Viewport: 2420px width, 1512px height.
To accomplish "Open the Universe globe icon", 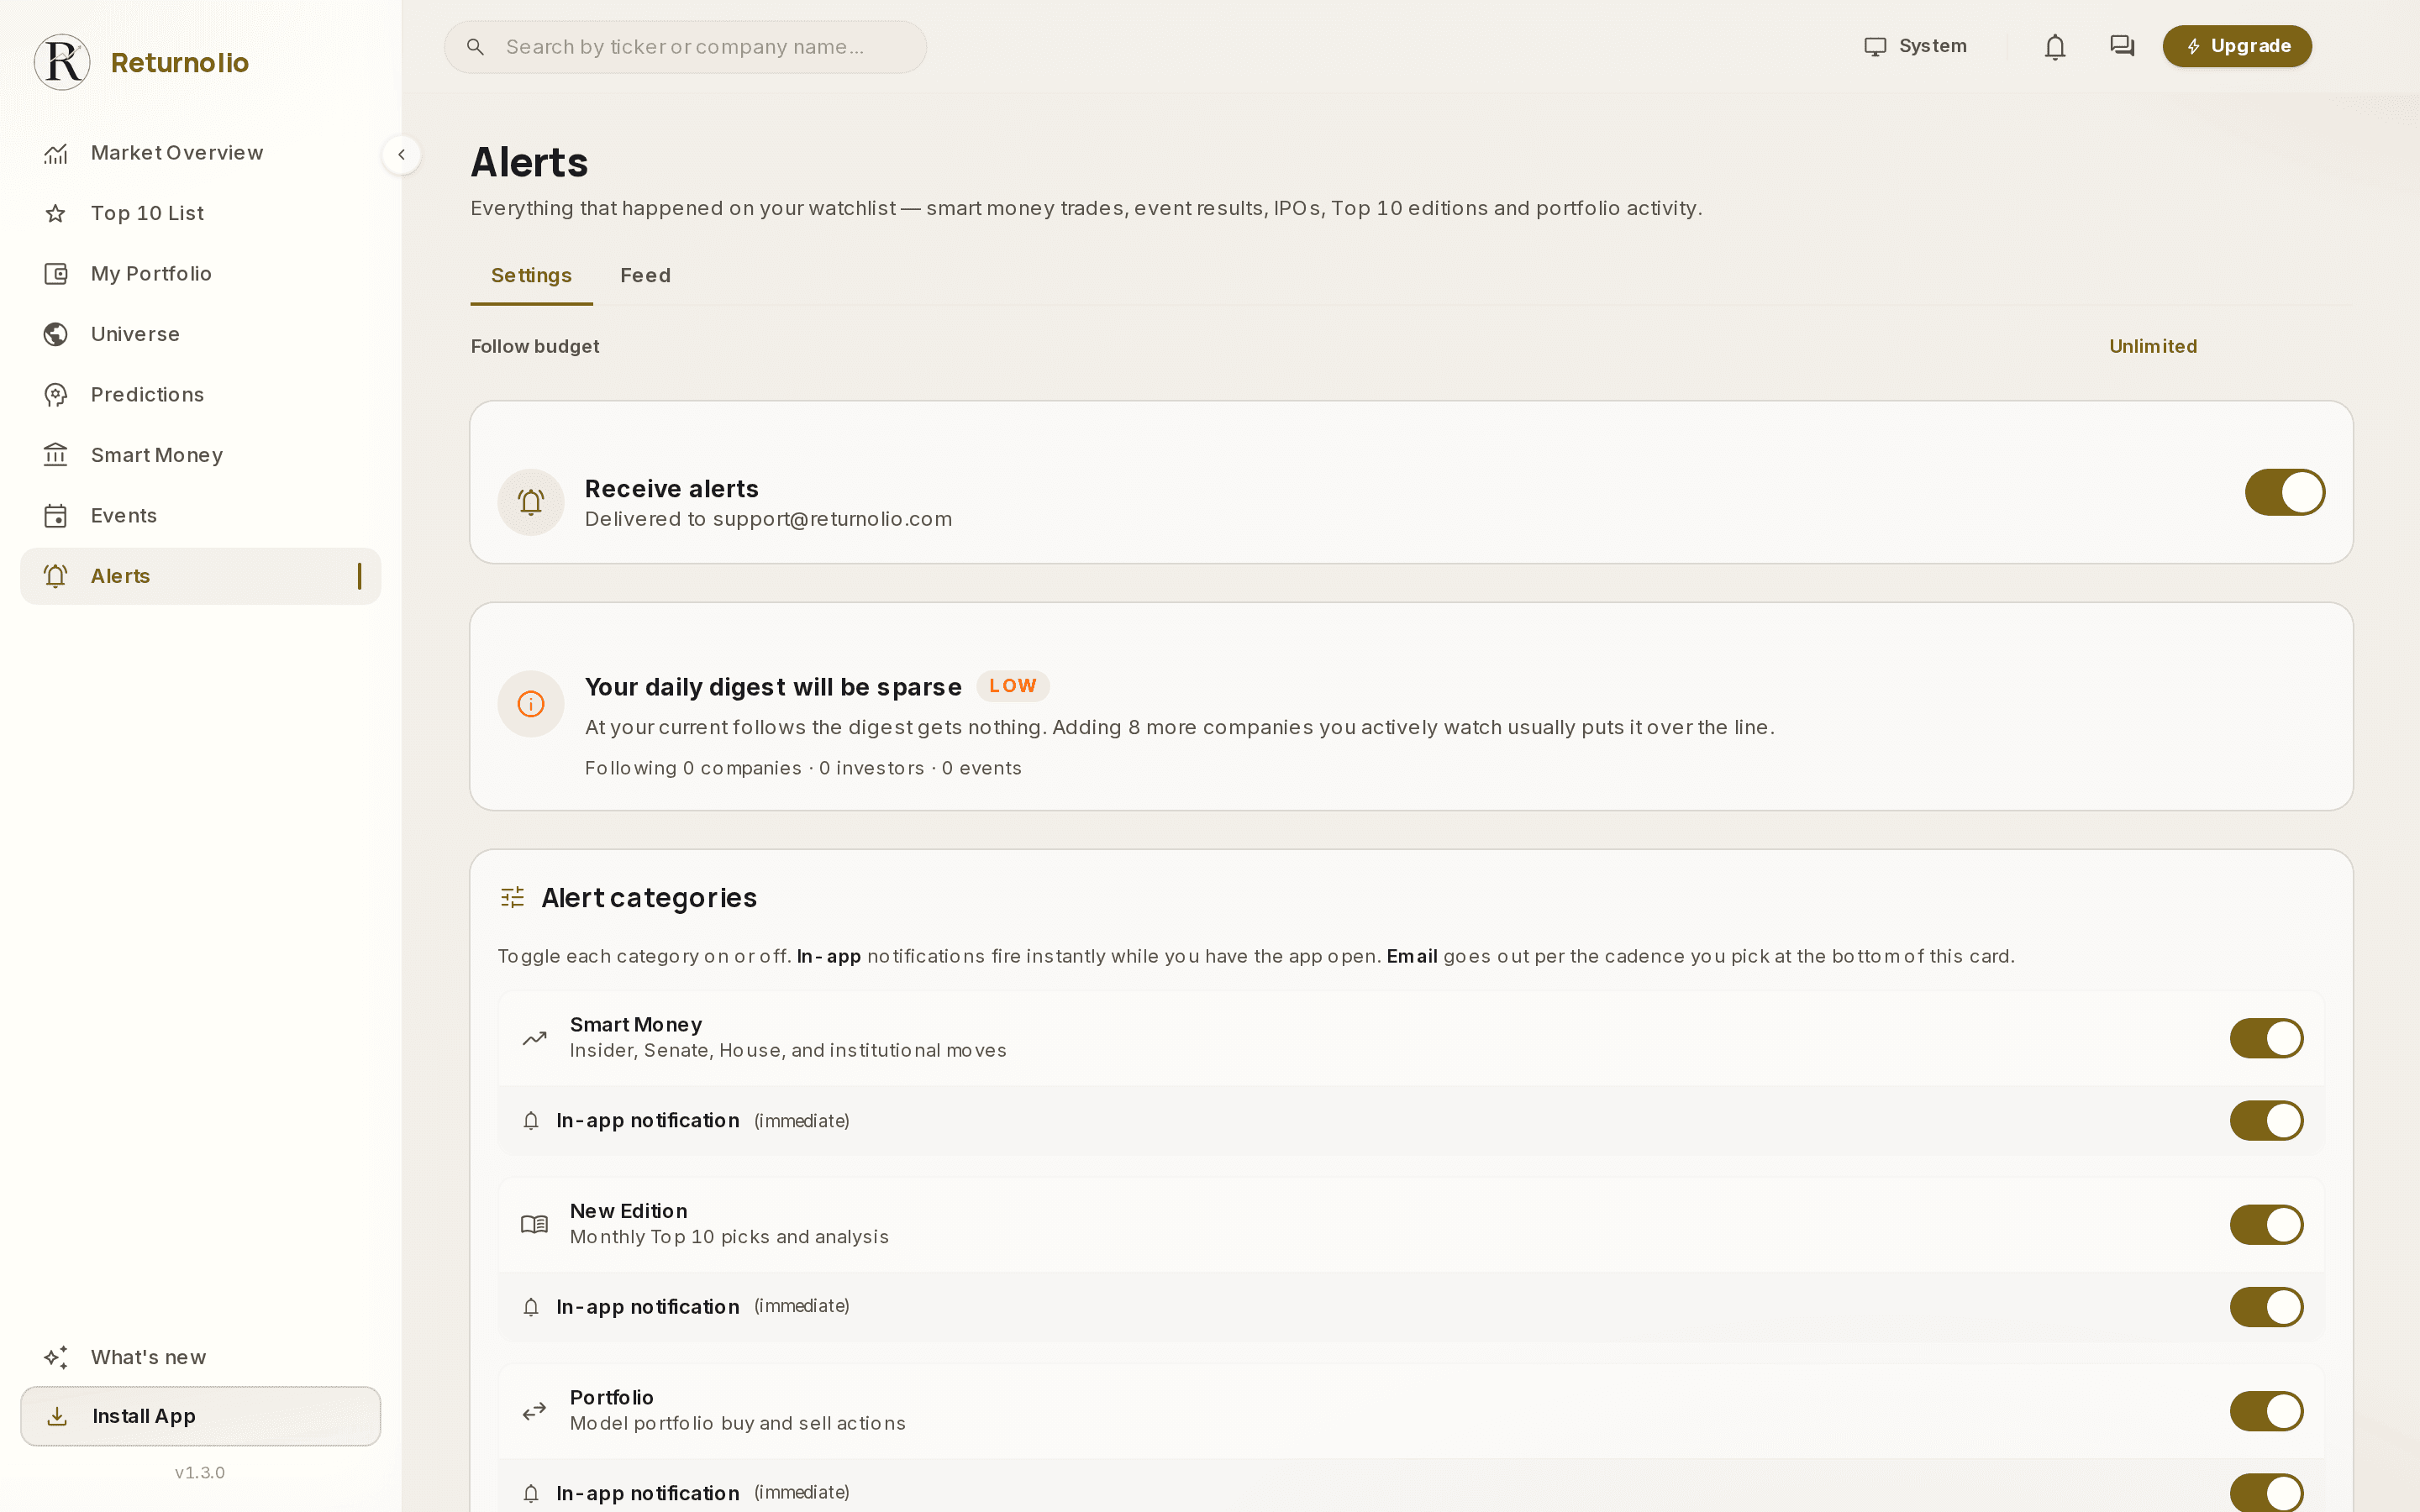I will click(x=56, y=334).
